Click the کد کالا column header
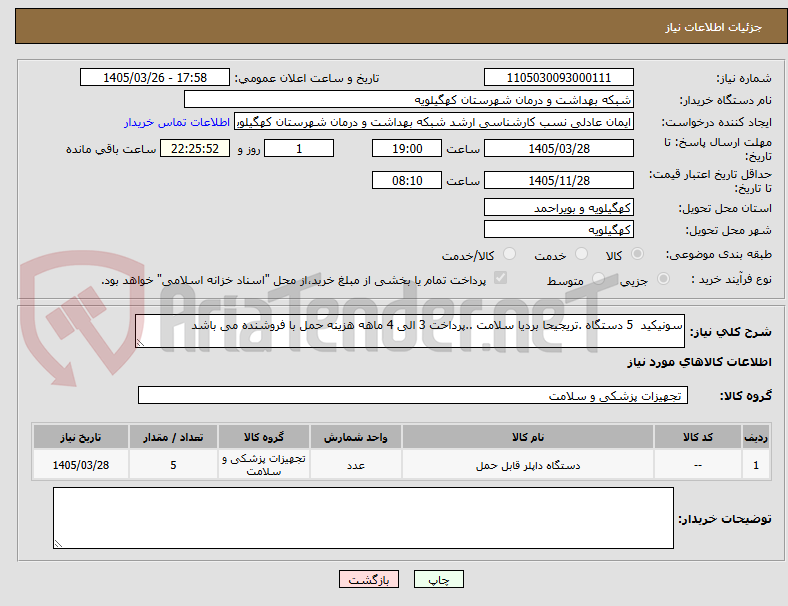 698,437
